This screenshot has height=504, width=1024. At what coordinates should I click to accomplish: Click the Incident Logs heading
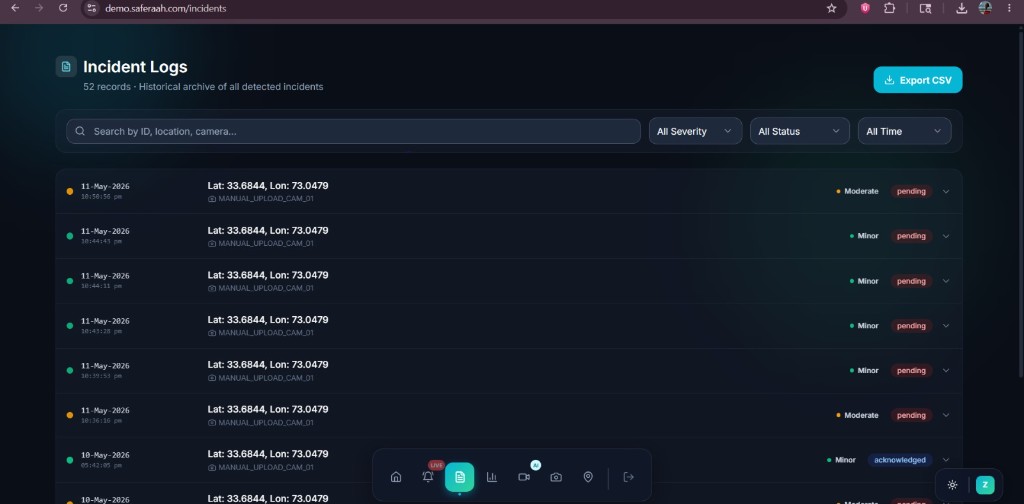click(135, 67)
